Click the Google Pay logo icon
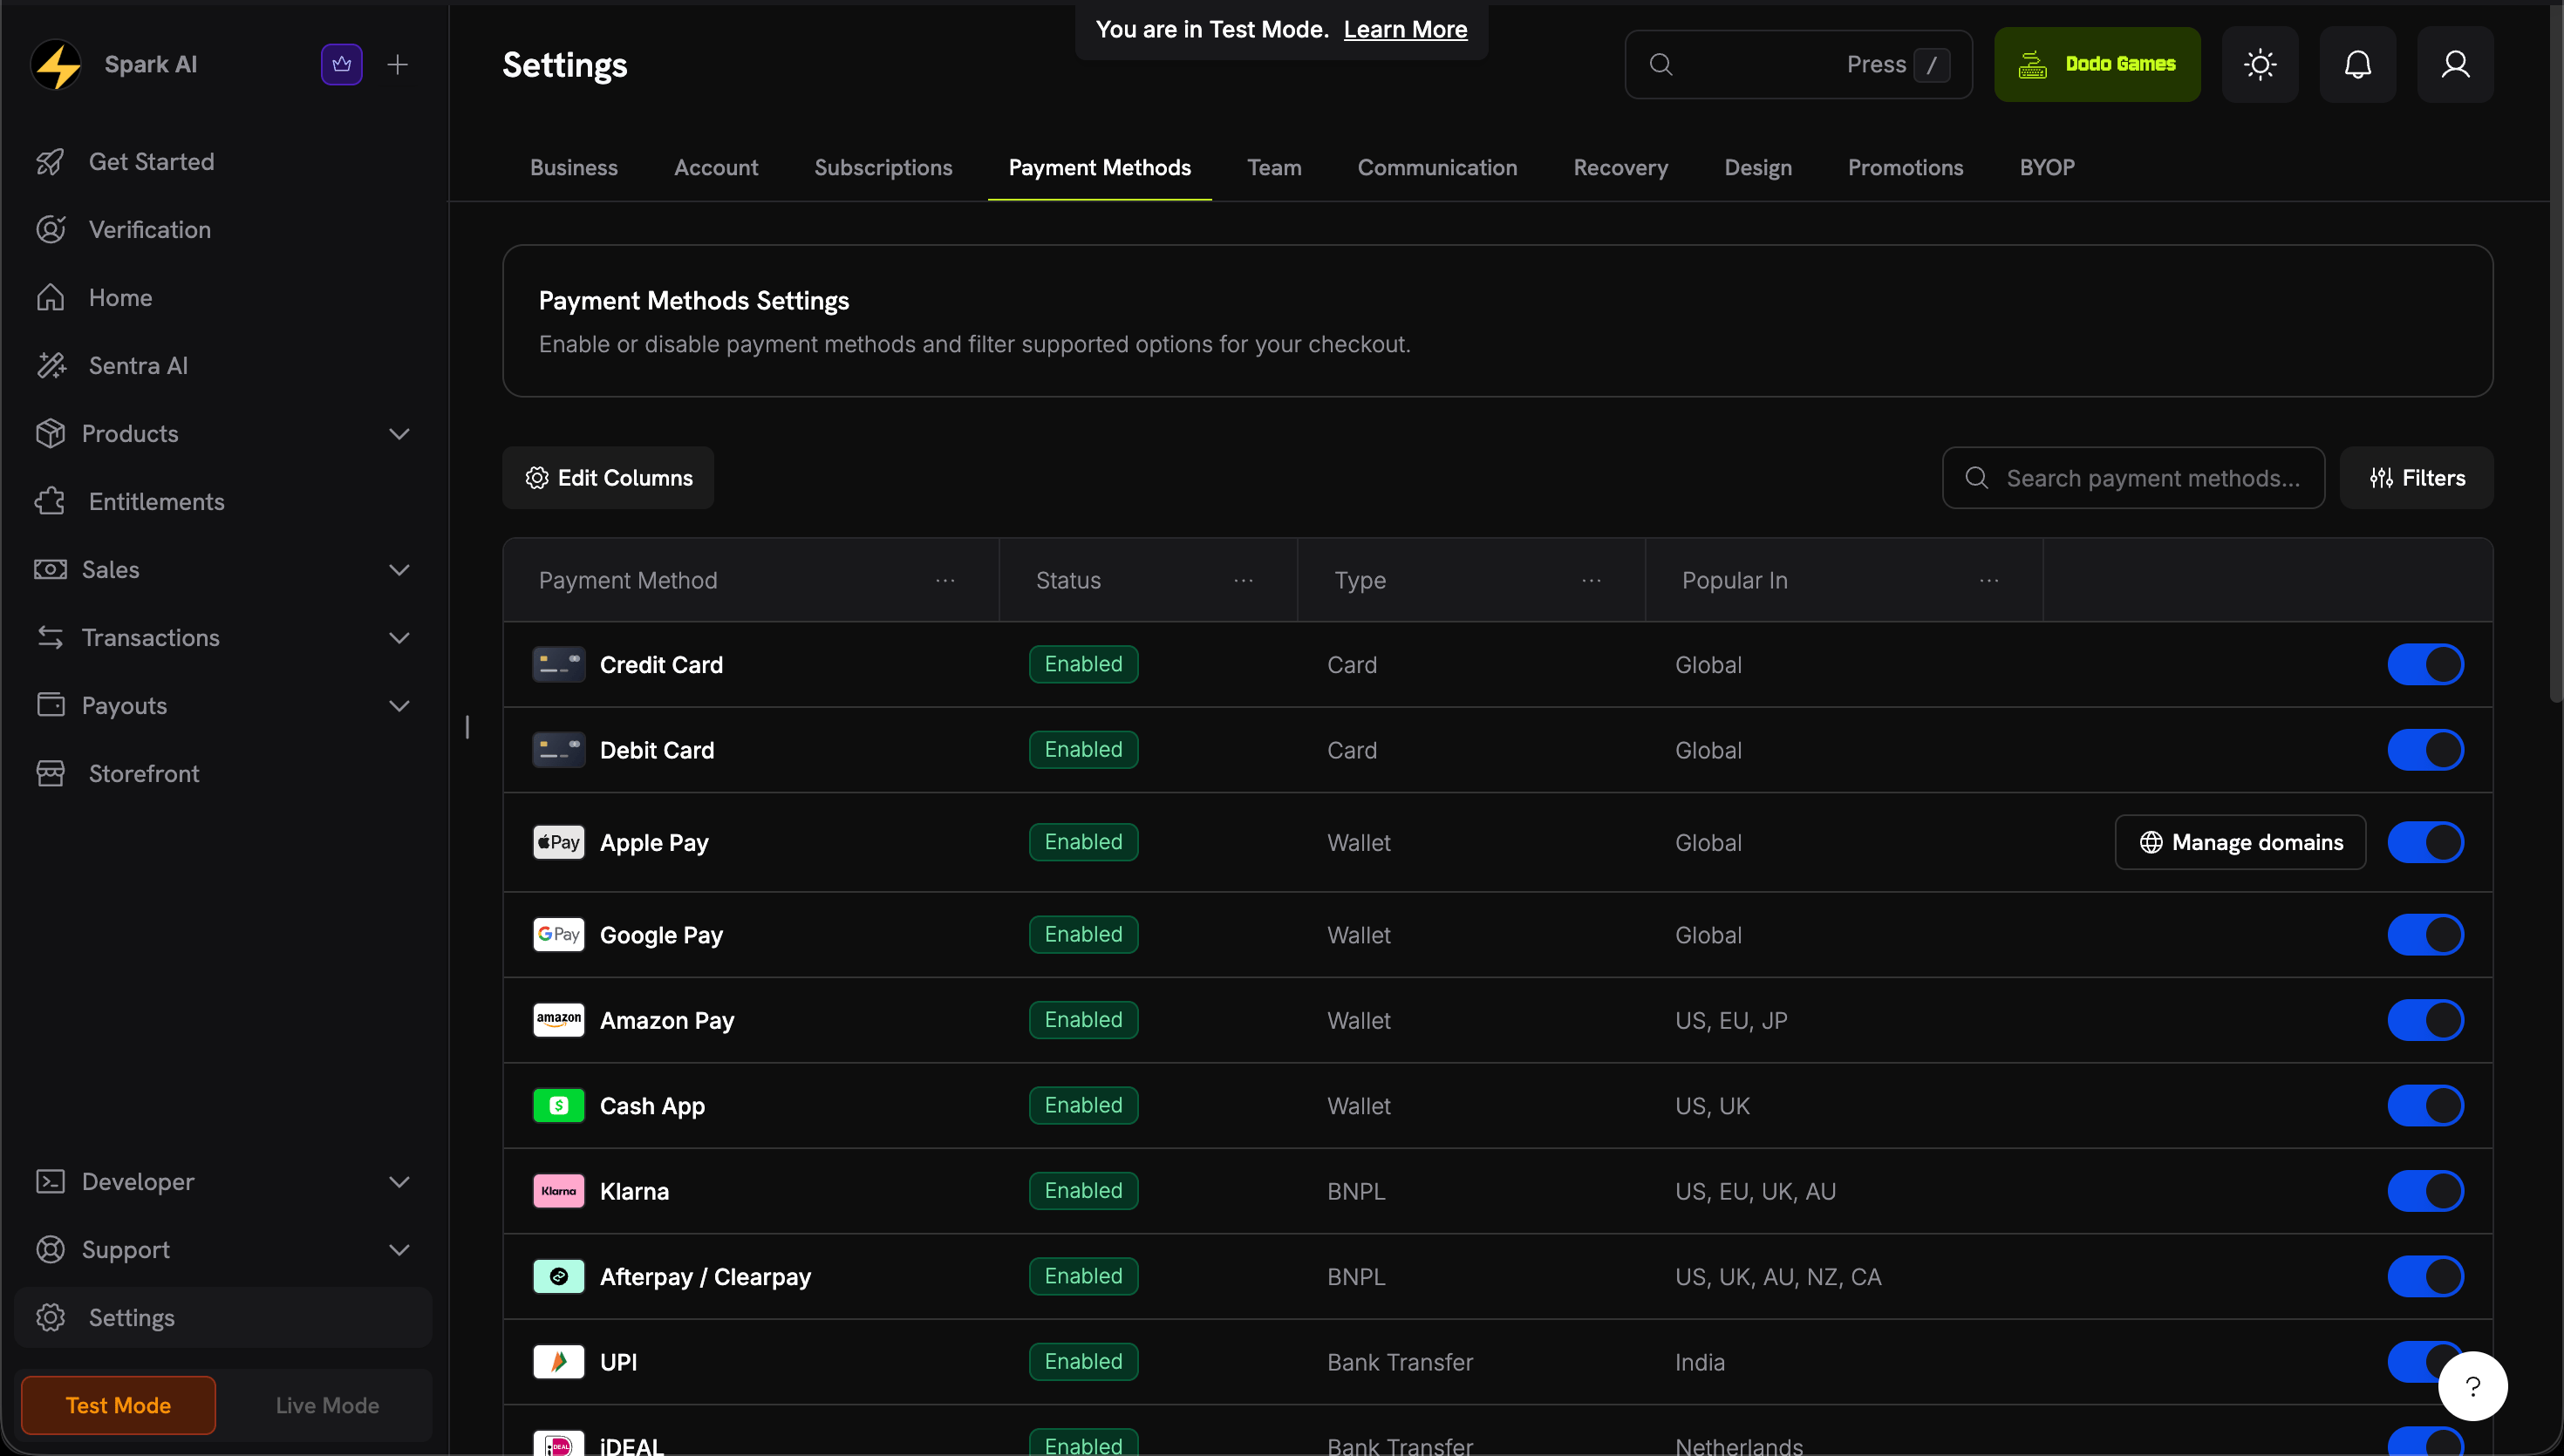Screen dimensions: 2564x1456 click(559, 935)
